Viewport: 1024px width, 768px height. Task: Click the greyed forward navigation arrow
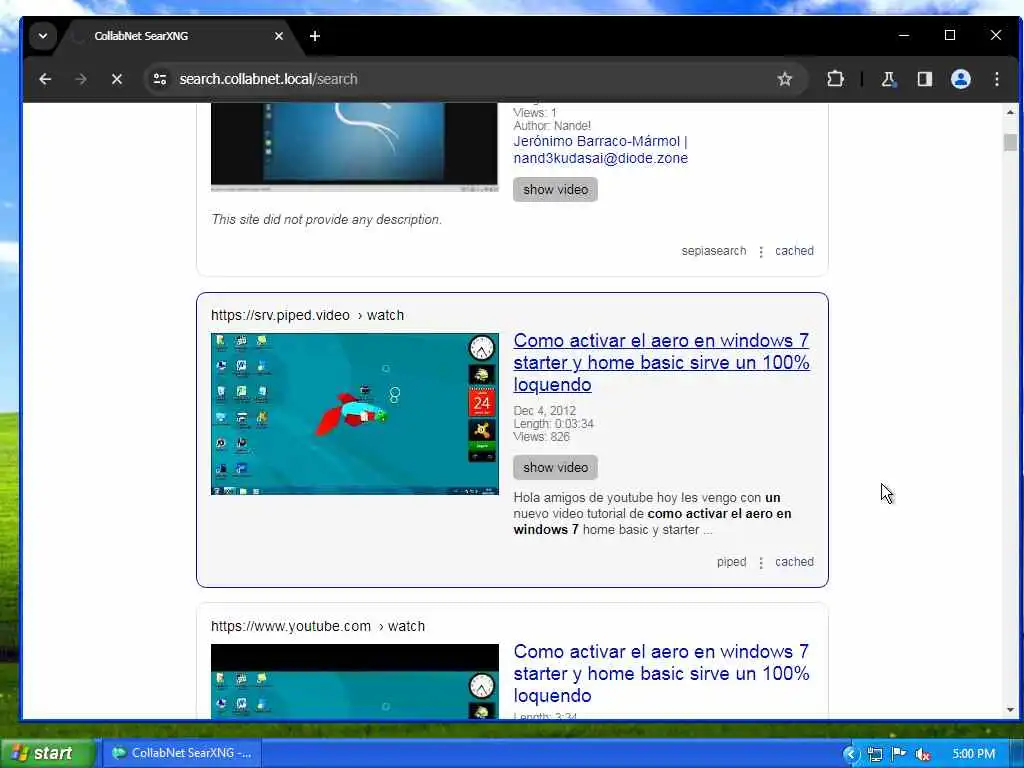tap(81, 79)
